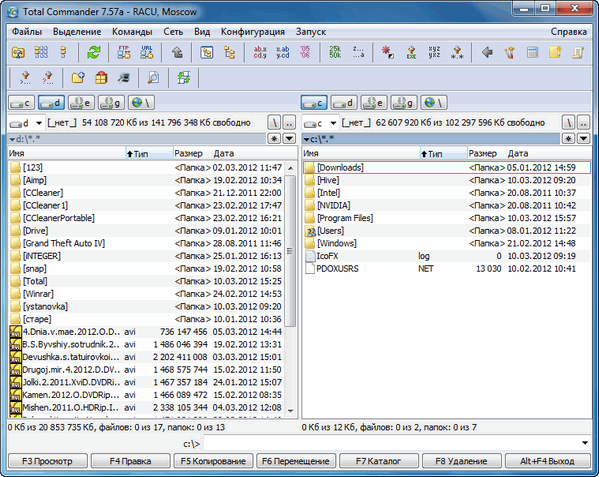Open the Команды menu
The height and width of the screenshot is (477, 599).
132,32
